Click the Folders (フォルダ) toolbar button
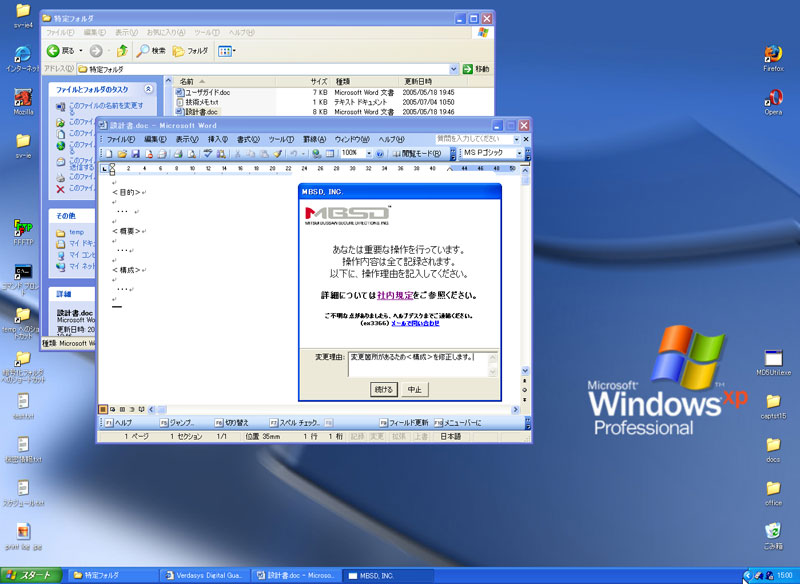The image size is (800, 584). point(190,50)
